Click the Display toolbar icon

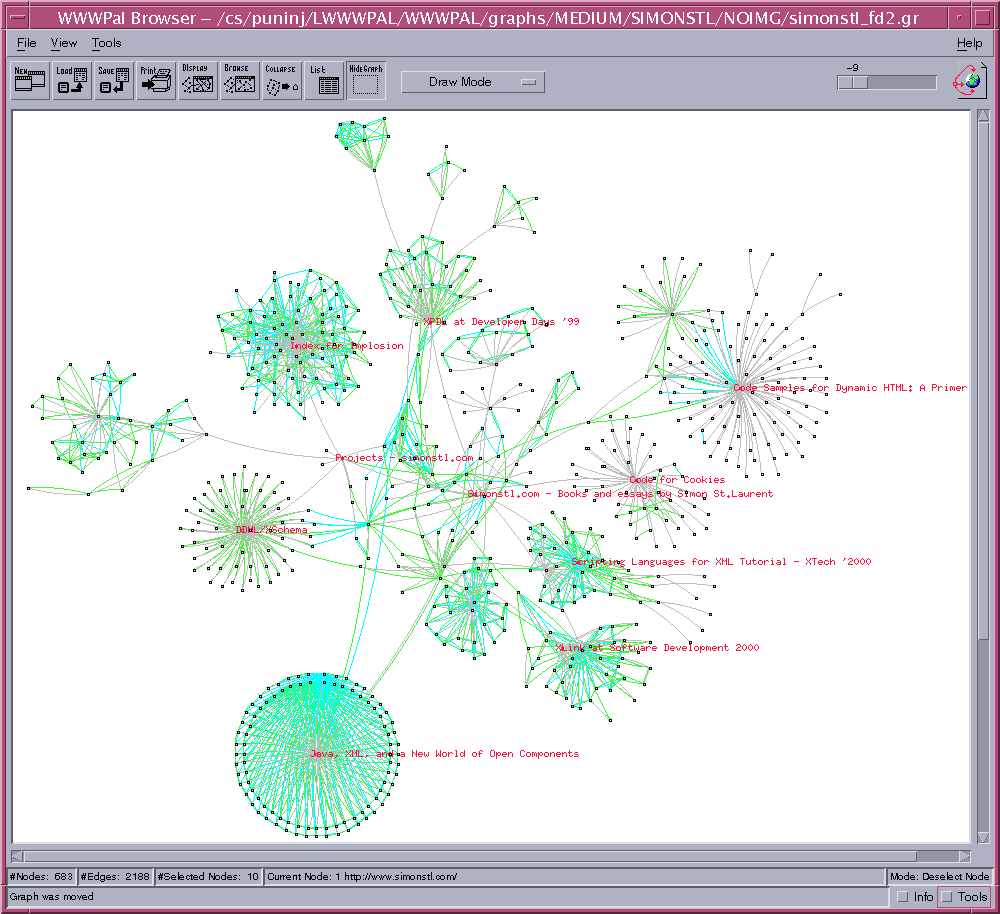coord(197,80)
